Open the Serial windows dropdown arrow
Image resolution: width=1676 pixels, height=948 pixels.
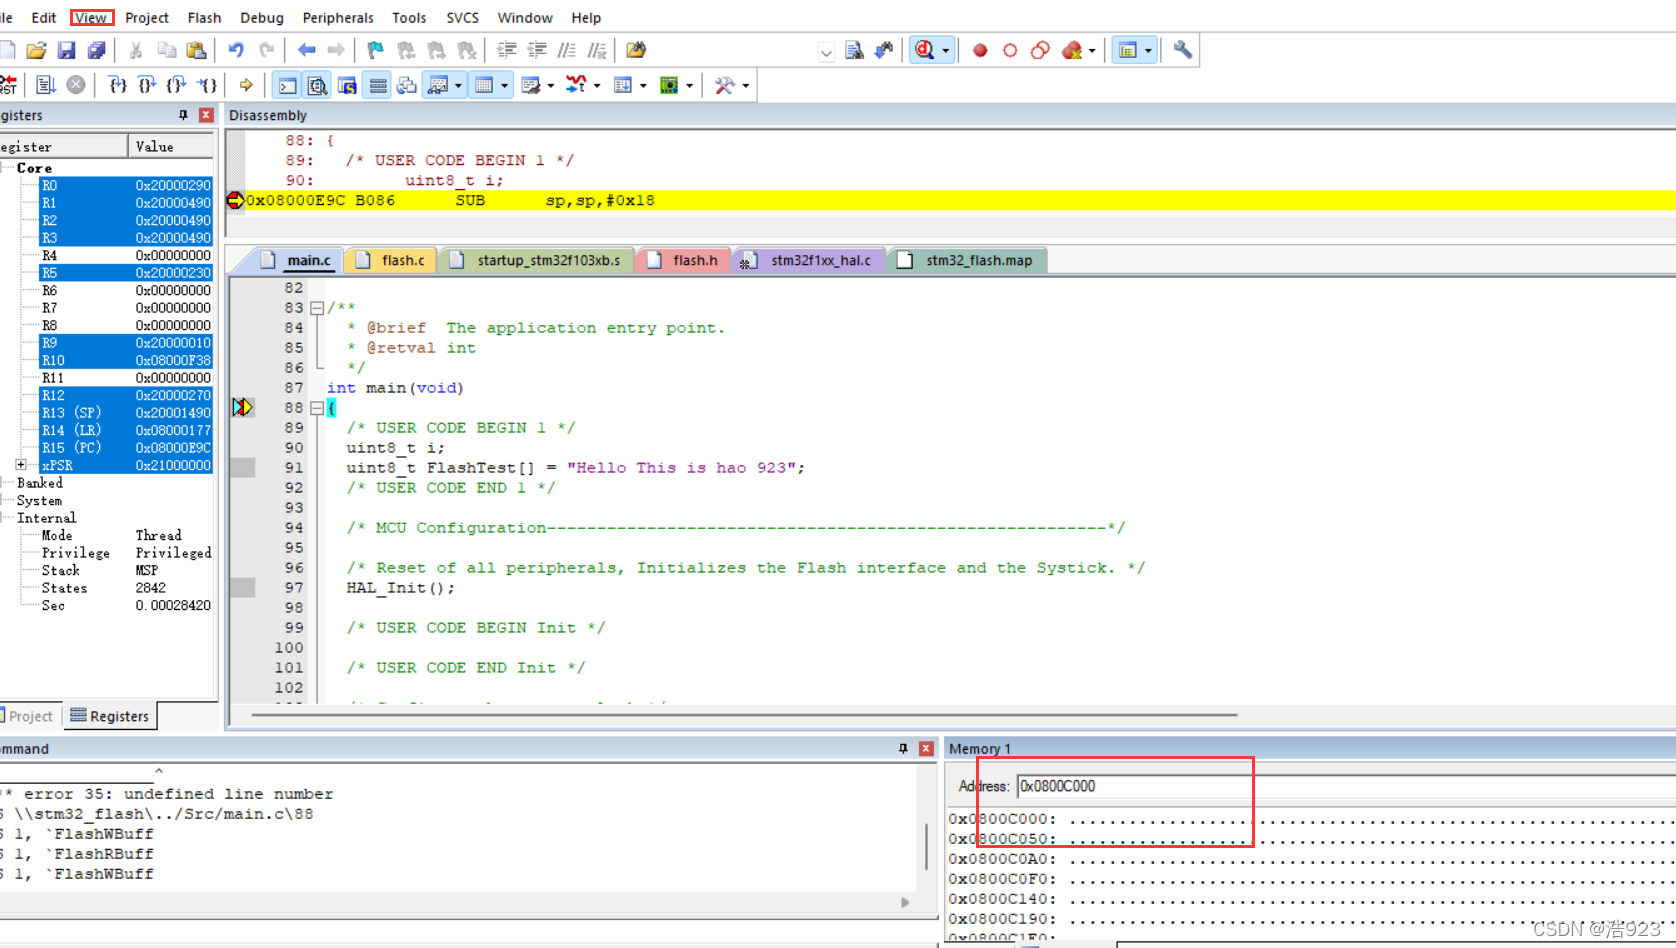(x=551, y=85)
